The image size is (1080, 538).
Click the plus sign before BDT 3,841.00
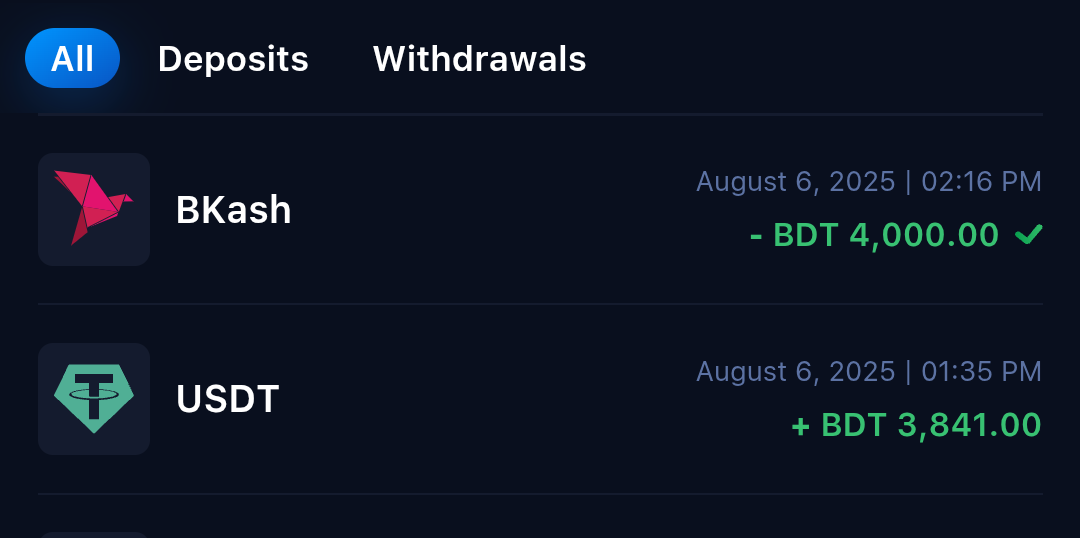click(x=800, y=426)
